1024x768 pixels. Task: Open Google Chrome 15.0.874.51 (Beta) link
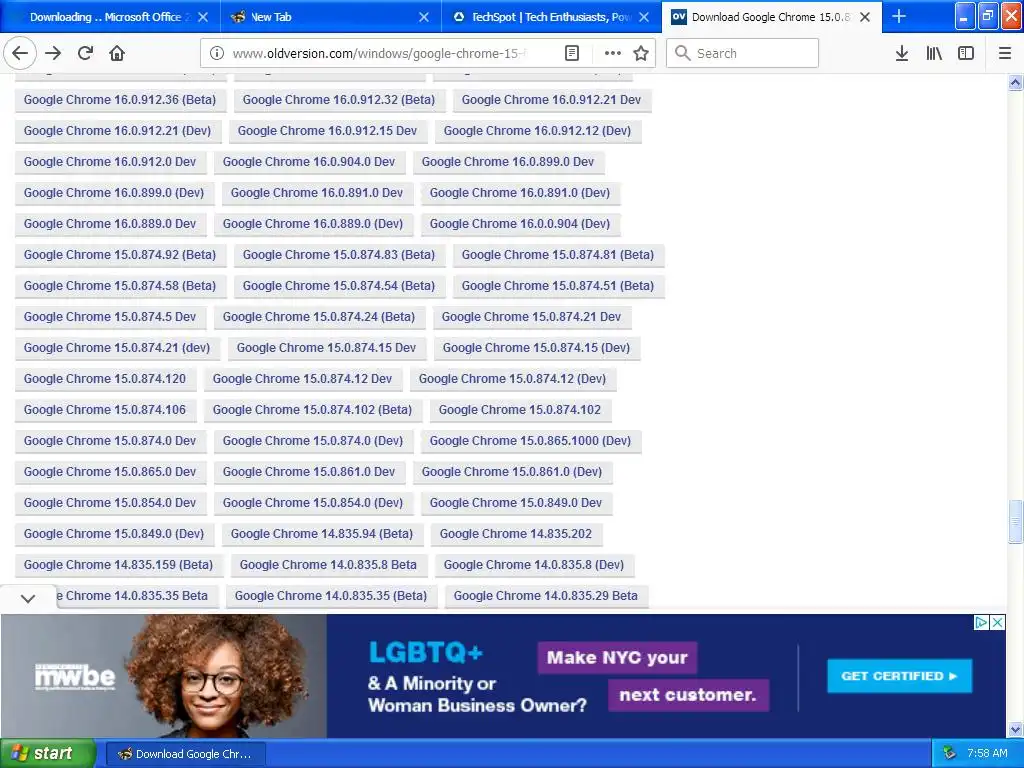(558, 286)
